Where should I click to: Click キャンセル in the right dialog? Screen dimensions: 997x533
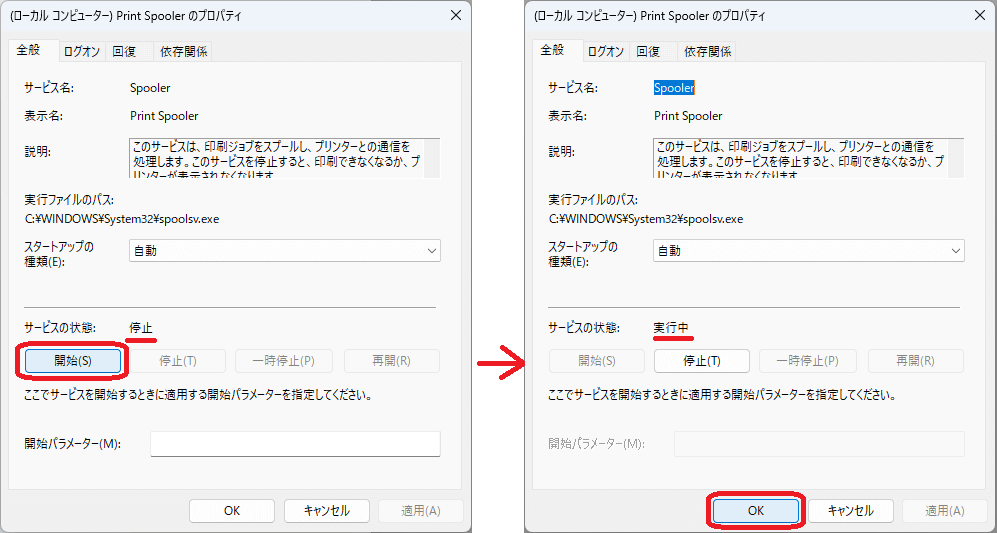[850, 510]
